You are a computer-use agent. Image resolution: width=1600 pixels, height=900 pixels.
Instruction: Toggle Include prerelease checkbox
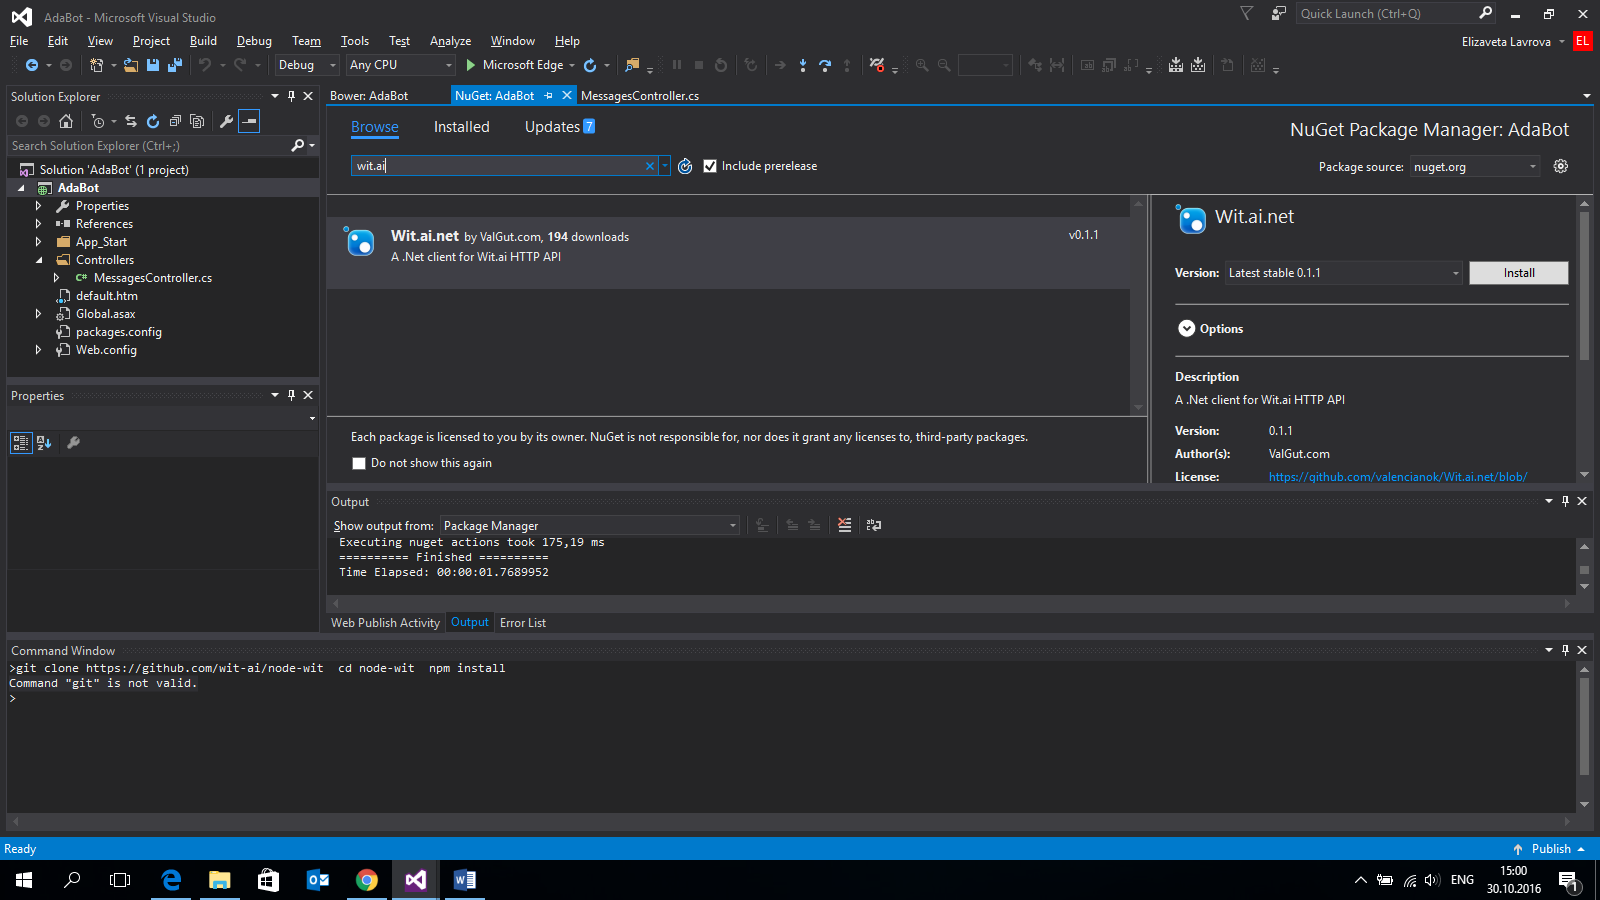click(x=710, y=166)
